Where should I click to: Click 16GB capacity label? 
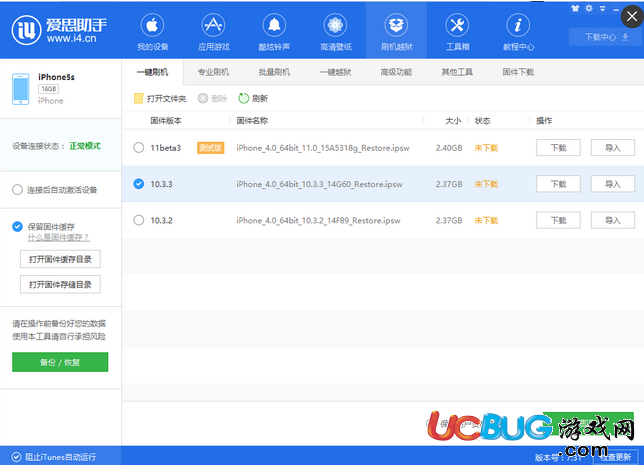coord(49,89)
